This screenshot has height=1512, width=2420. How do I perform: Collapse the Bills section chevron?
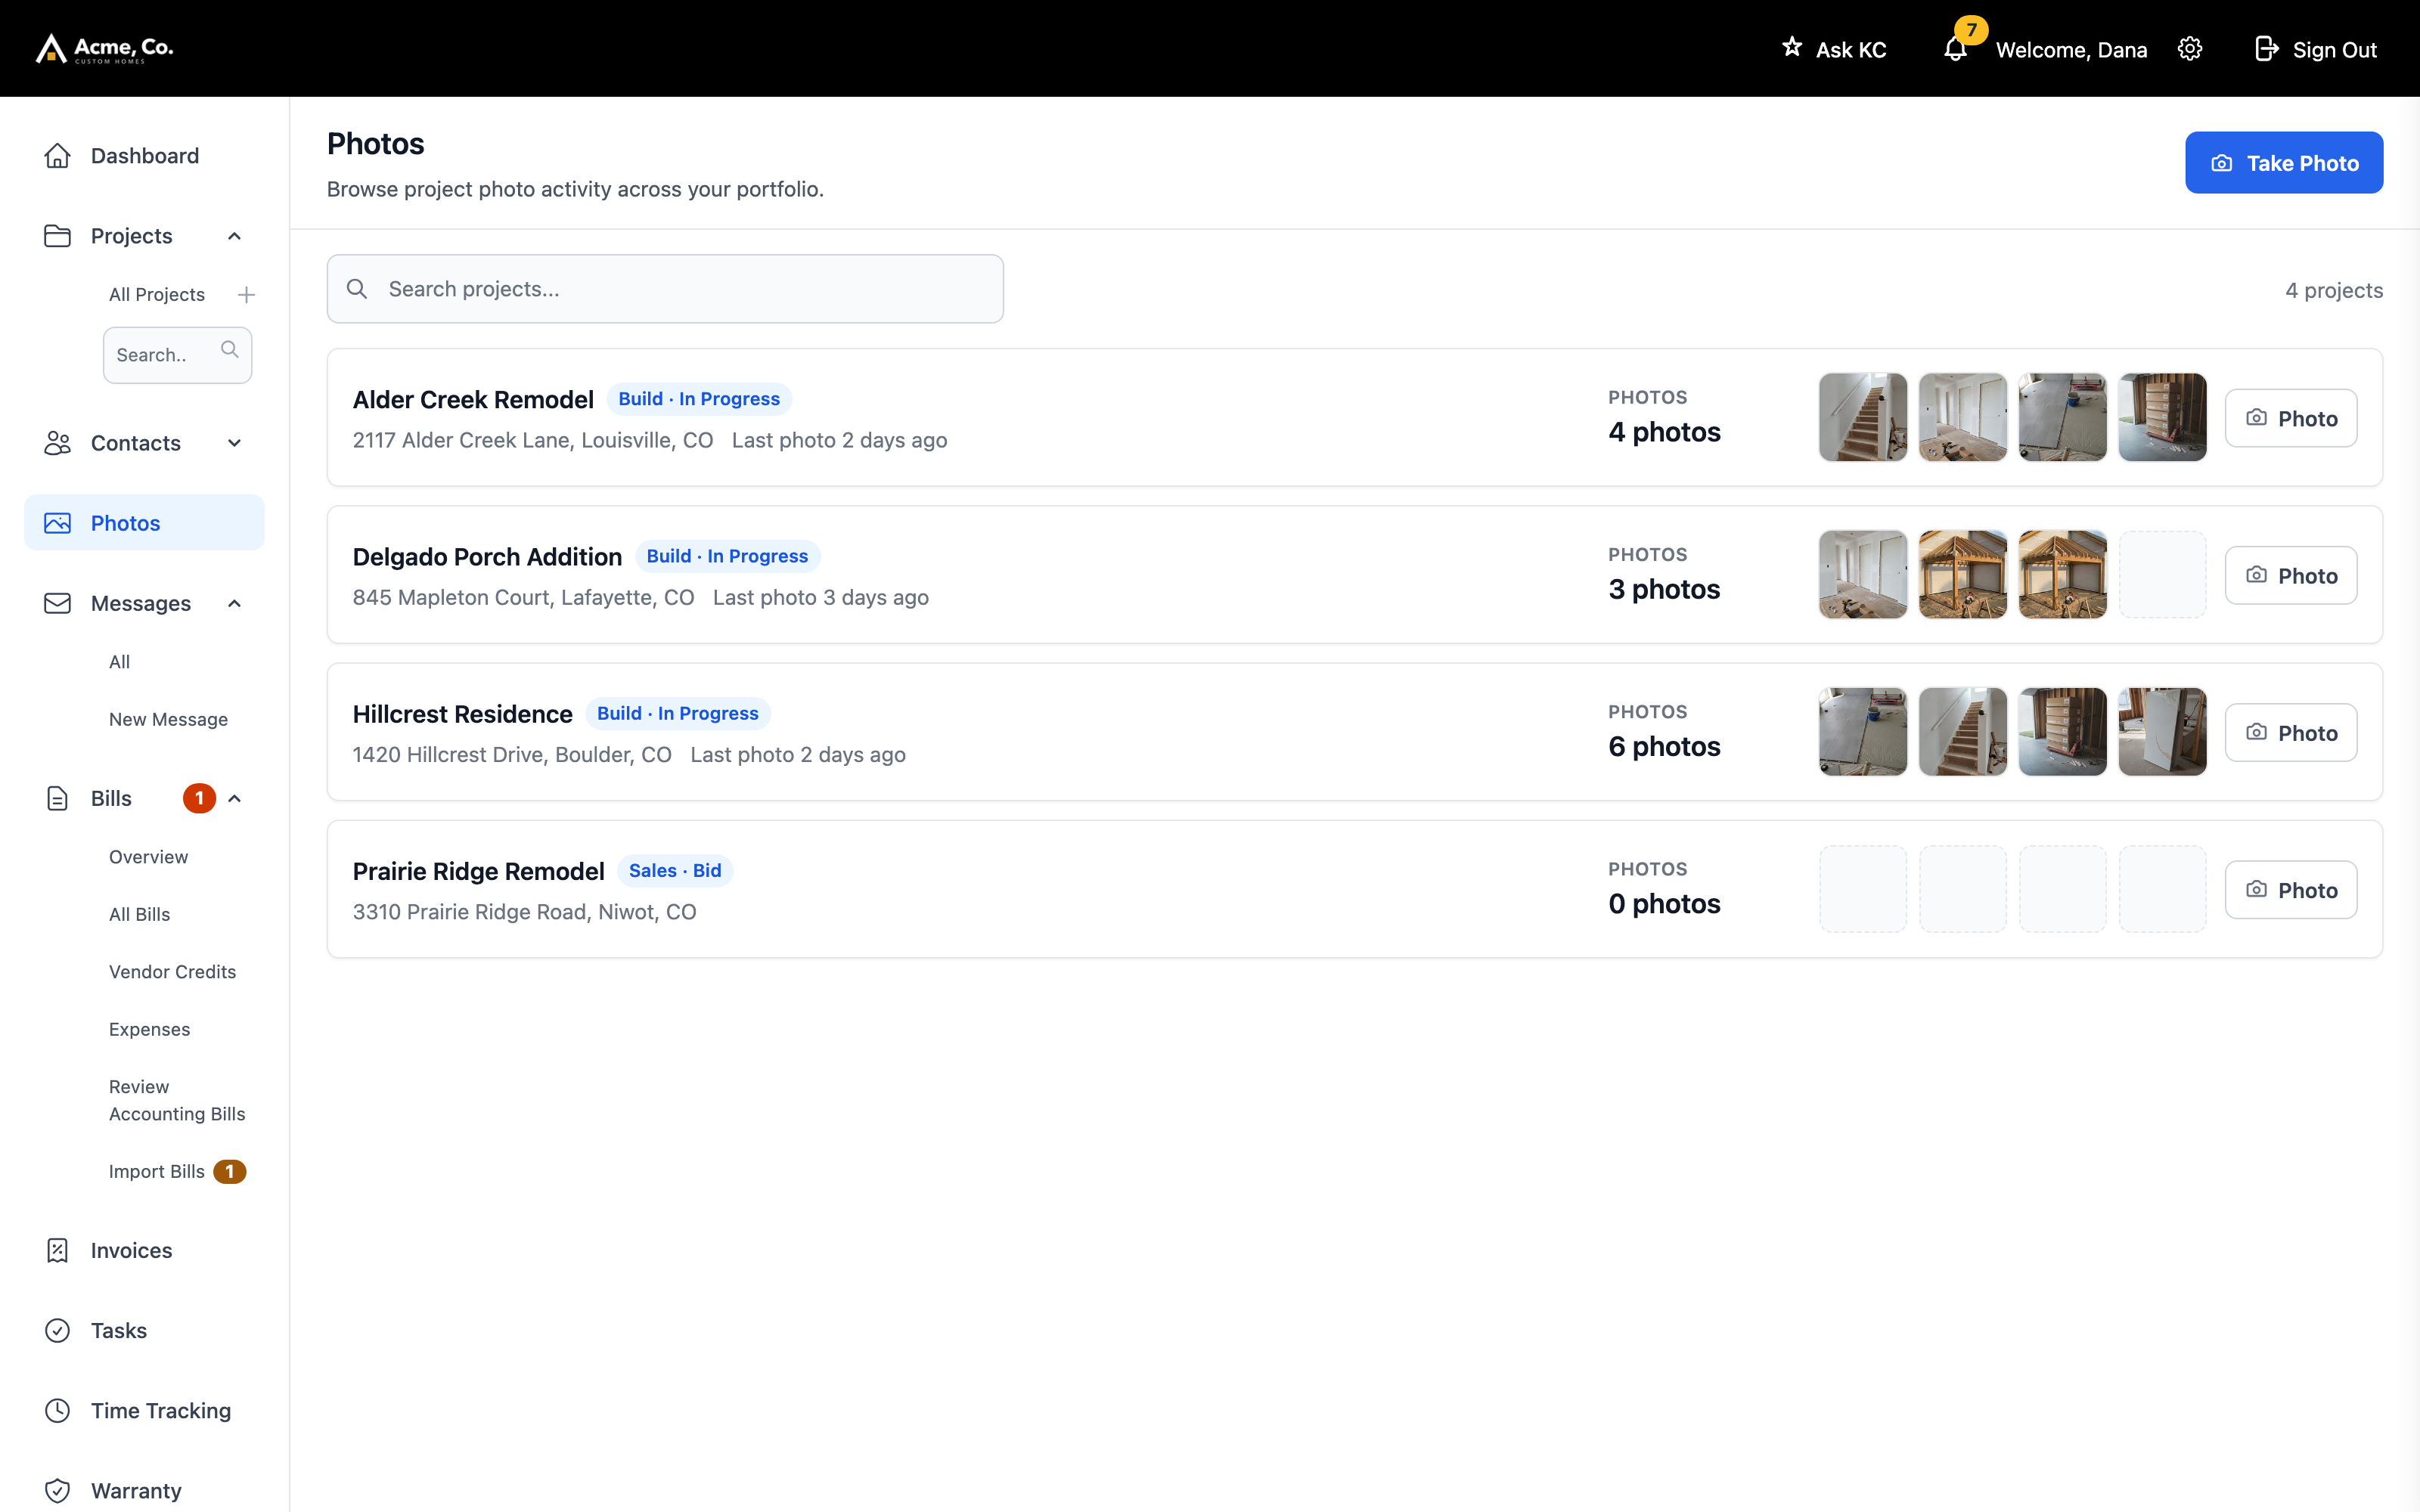coord(235,798)
